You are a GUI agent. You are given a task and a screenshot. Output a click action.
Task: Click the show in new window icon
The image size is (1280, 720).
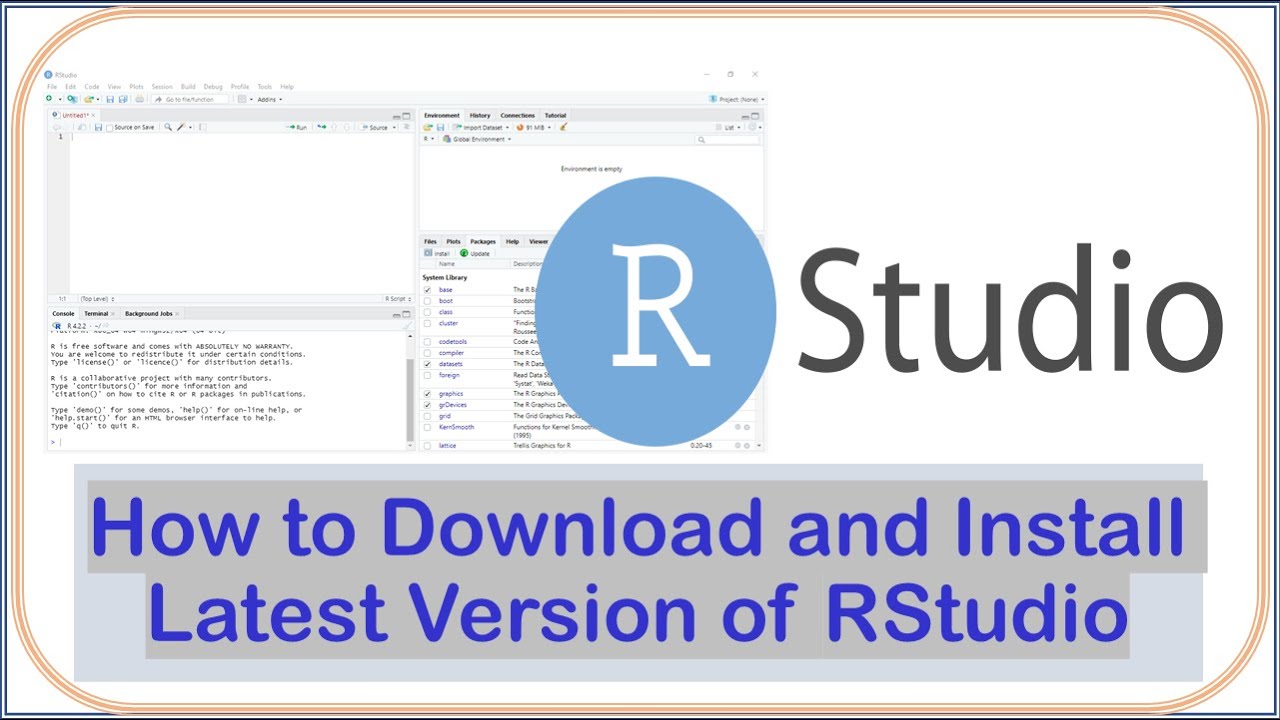click(82, 127)
